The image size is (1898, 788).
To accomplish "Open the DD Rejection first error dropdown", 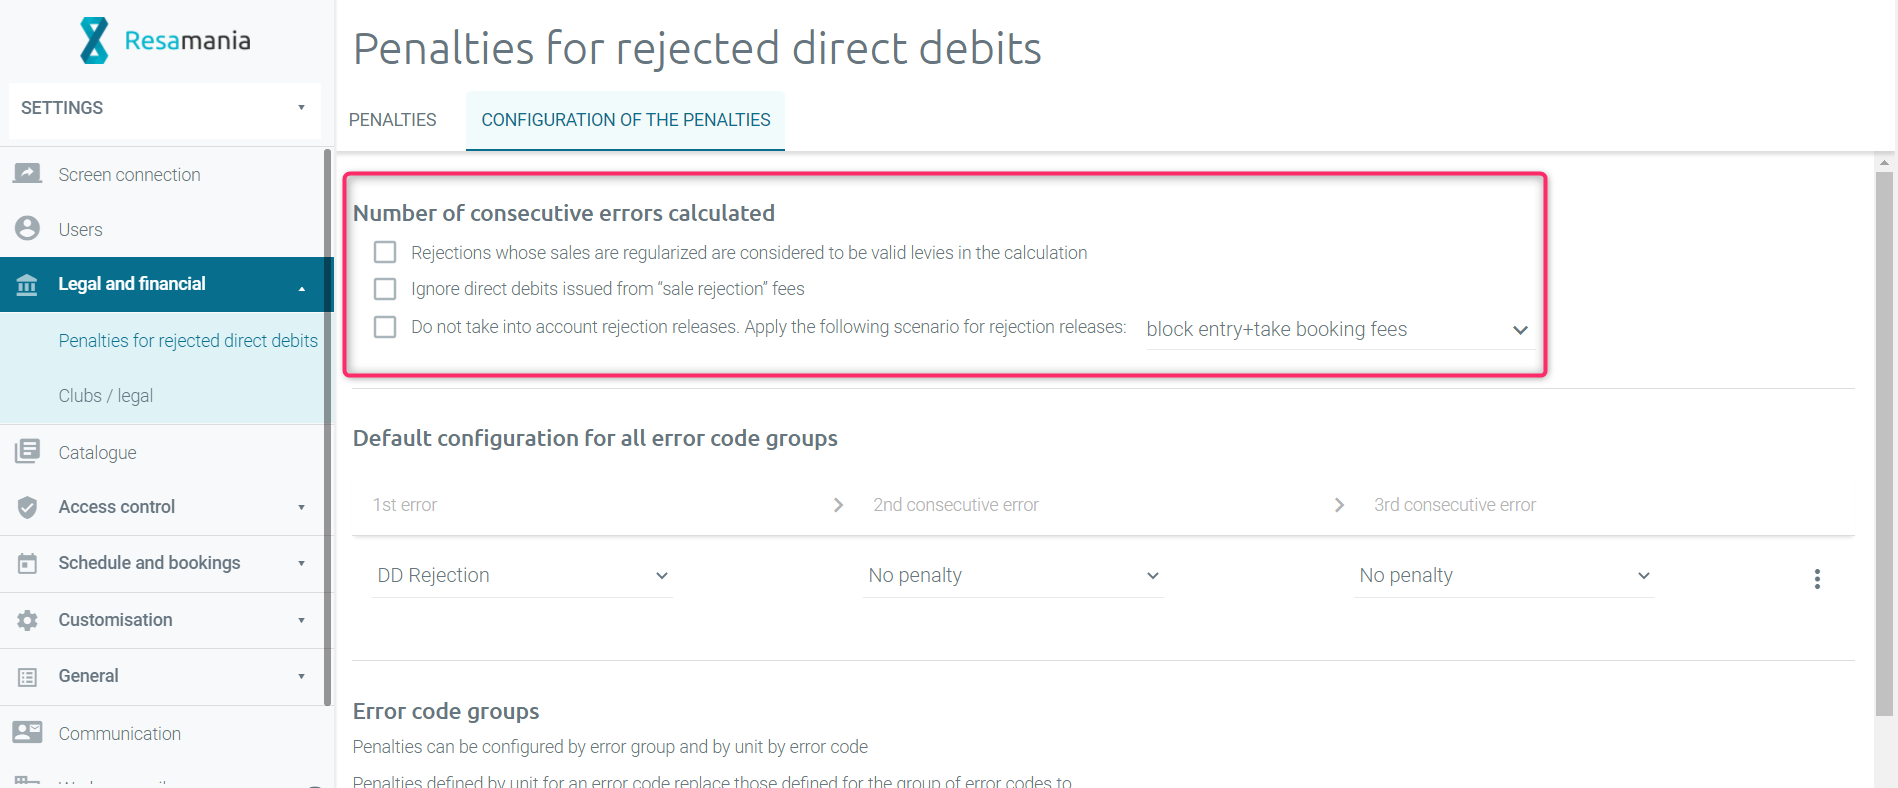I will click(521, 576).
